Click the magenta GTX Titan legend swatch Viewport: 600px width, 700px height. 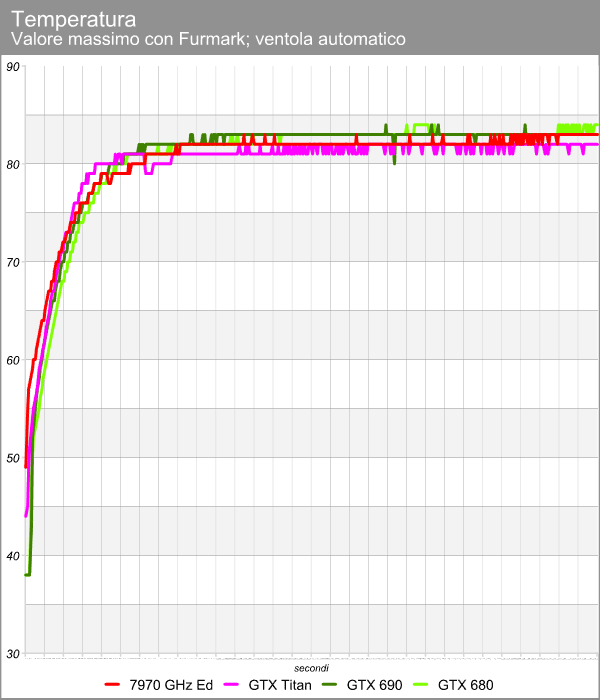[231, 684]
